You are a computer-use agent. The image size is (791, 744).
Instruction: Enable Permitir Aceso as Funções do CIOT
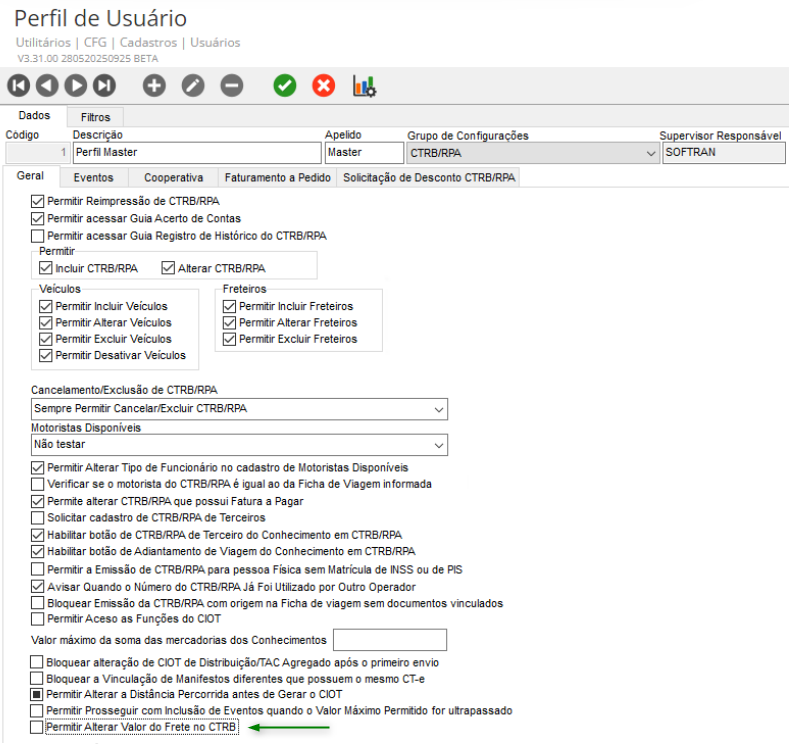[x=37, y=618]
